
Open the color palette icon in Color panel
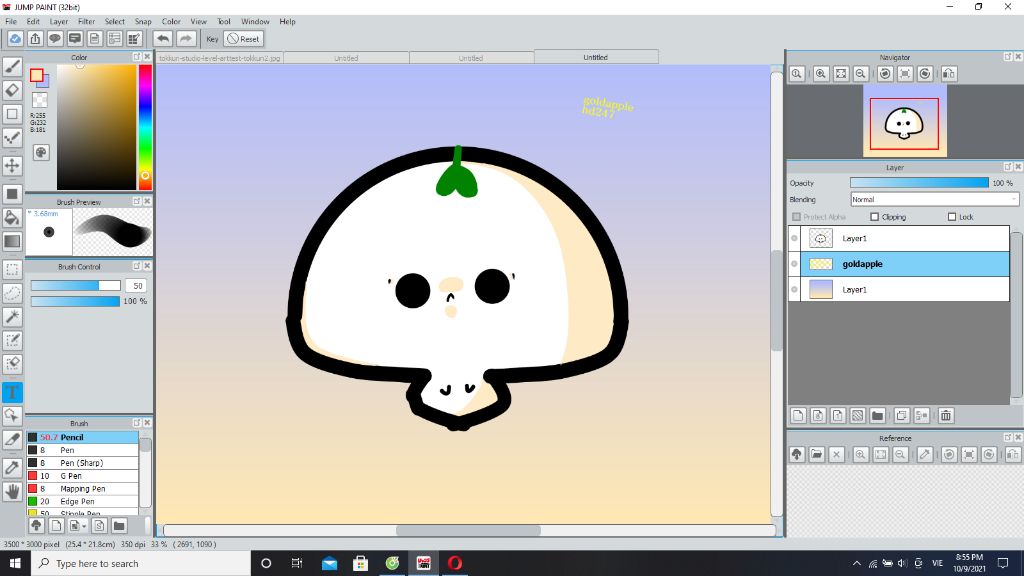(x=40, y=152)
